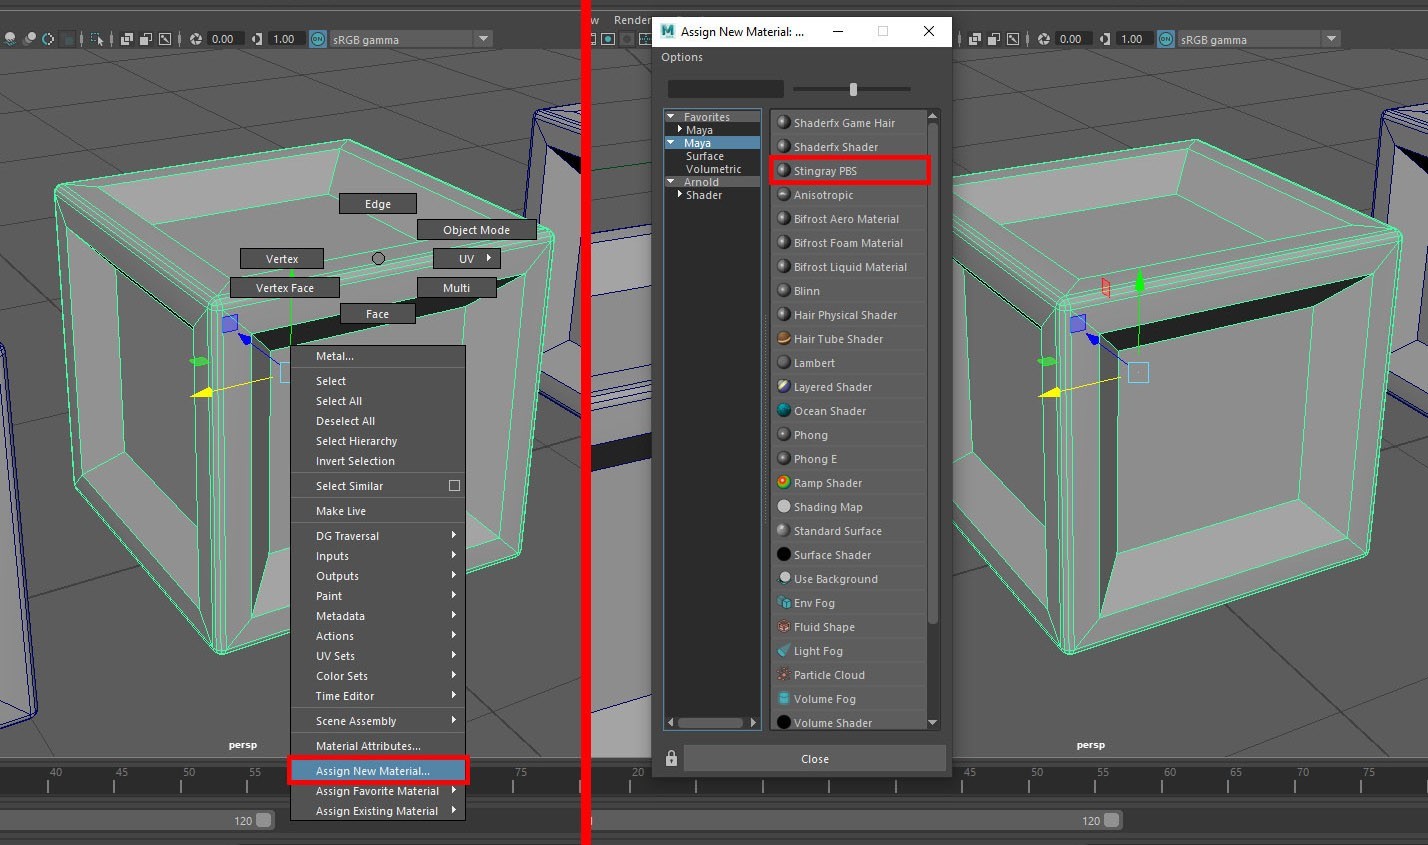Collapse Arnold category in material tree
The height and width of the screenshot is (845, 1428).
pyautogui.click(x=671, y=182)
